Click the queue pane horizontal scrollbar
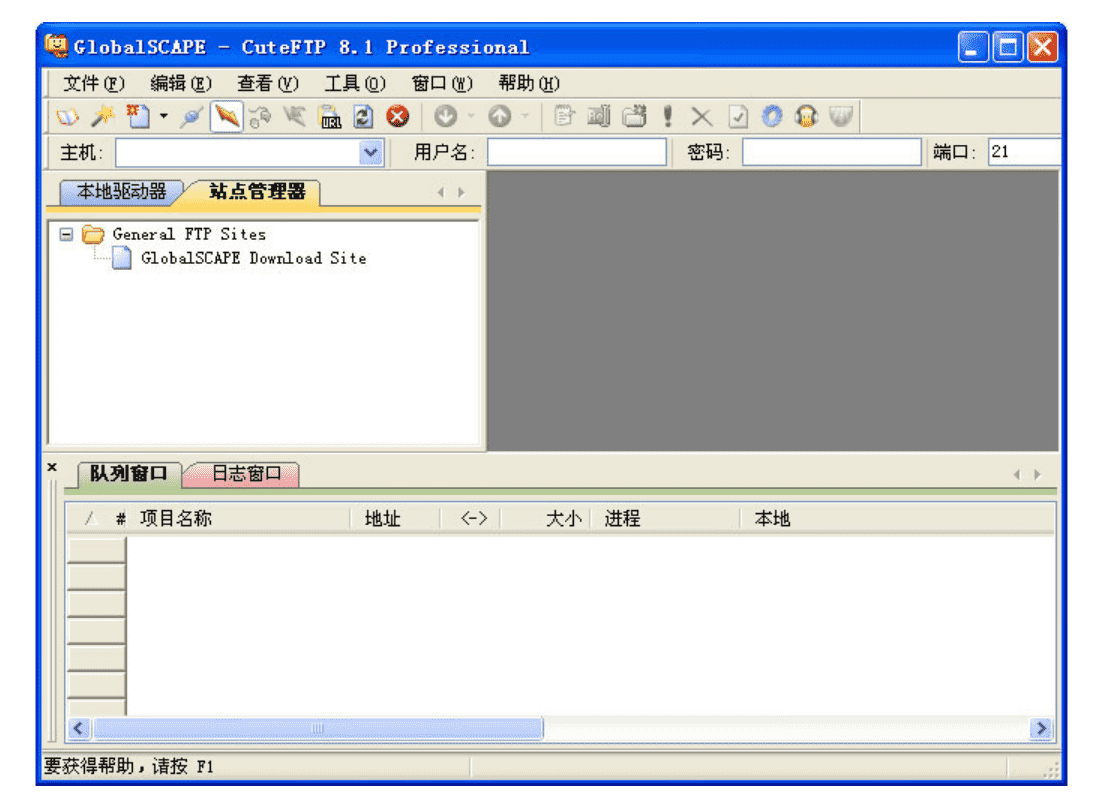The height and width of the screenshot is (812, 1095). click(318, 729)
